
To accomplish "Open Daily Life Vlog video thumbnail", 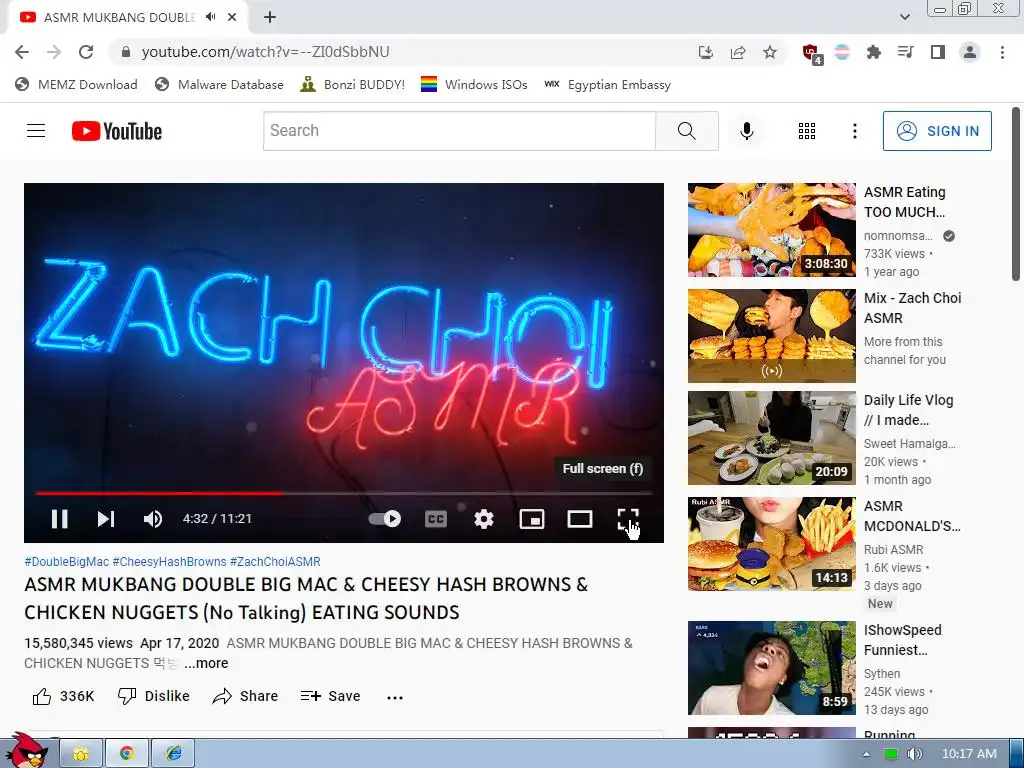I will (x=771, y=438).
